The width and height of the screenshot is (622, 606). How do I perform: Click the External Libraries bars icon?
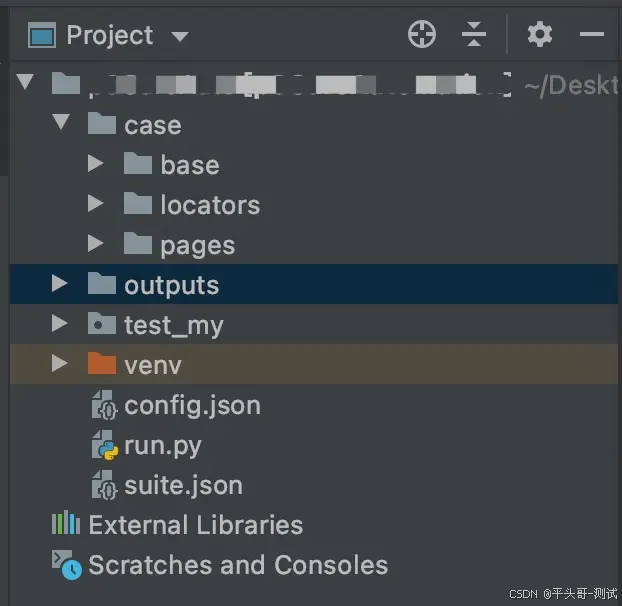(x=66, y=522)
